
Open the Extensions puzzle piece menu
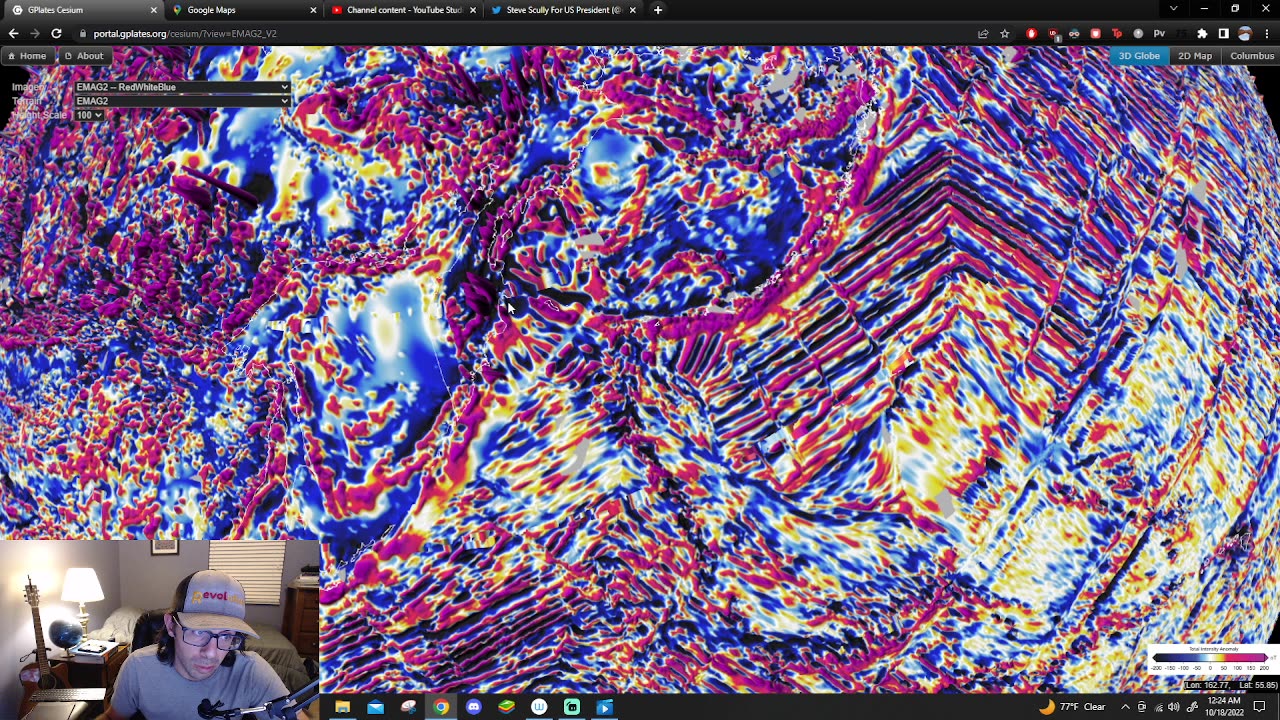1202,34
